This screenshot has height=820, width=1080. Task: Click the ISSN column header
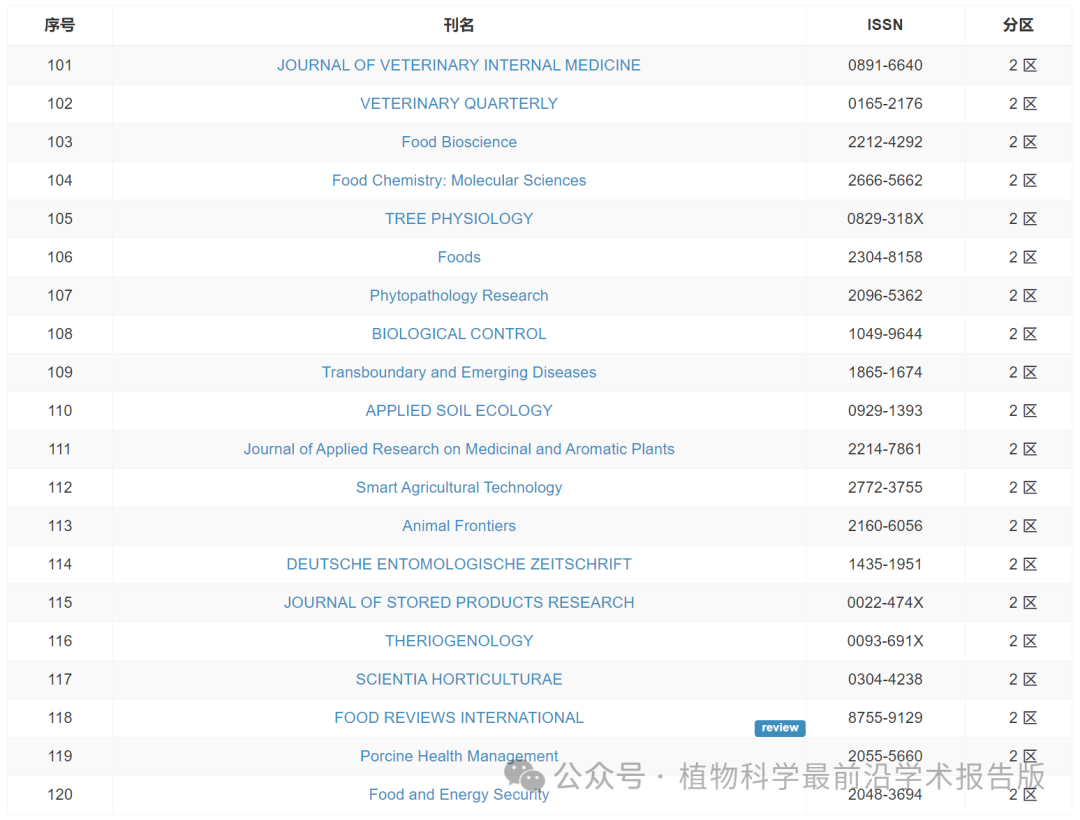tap(885, 25)
